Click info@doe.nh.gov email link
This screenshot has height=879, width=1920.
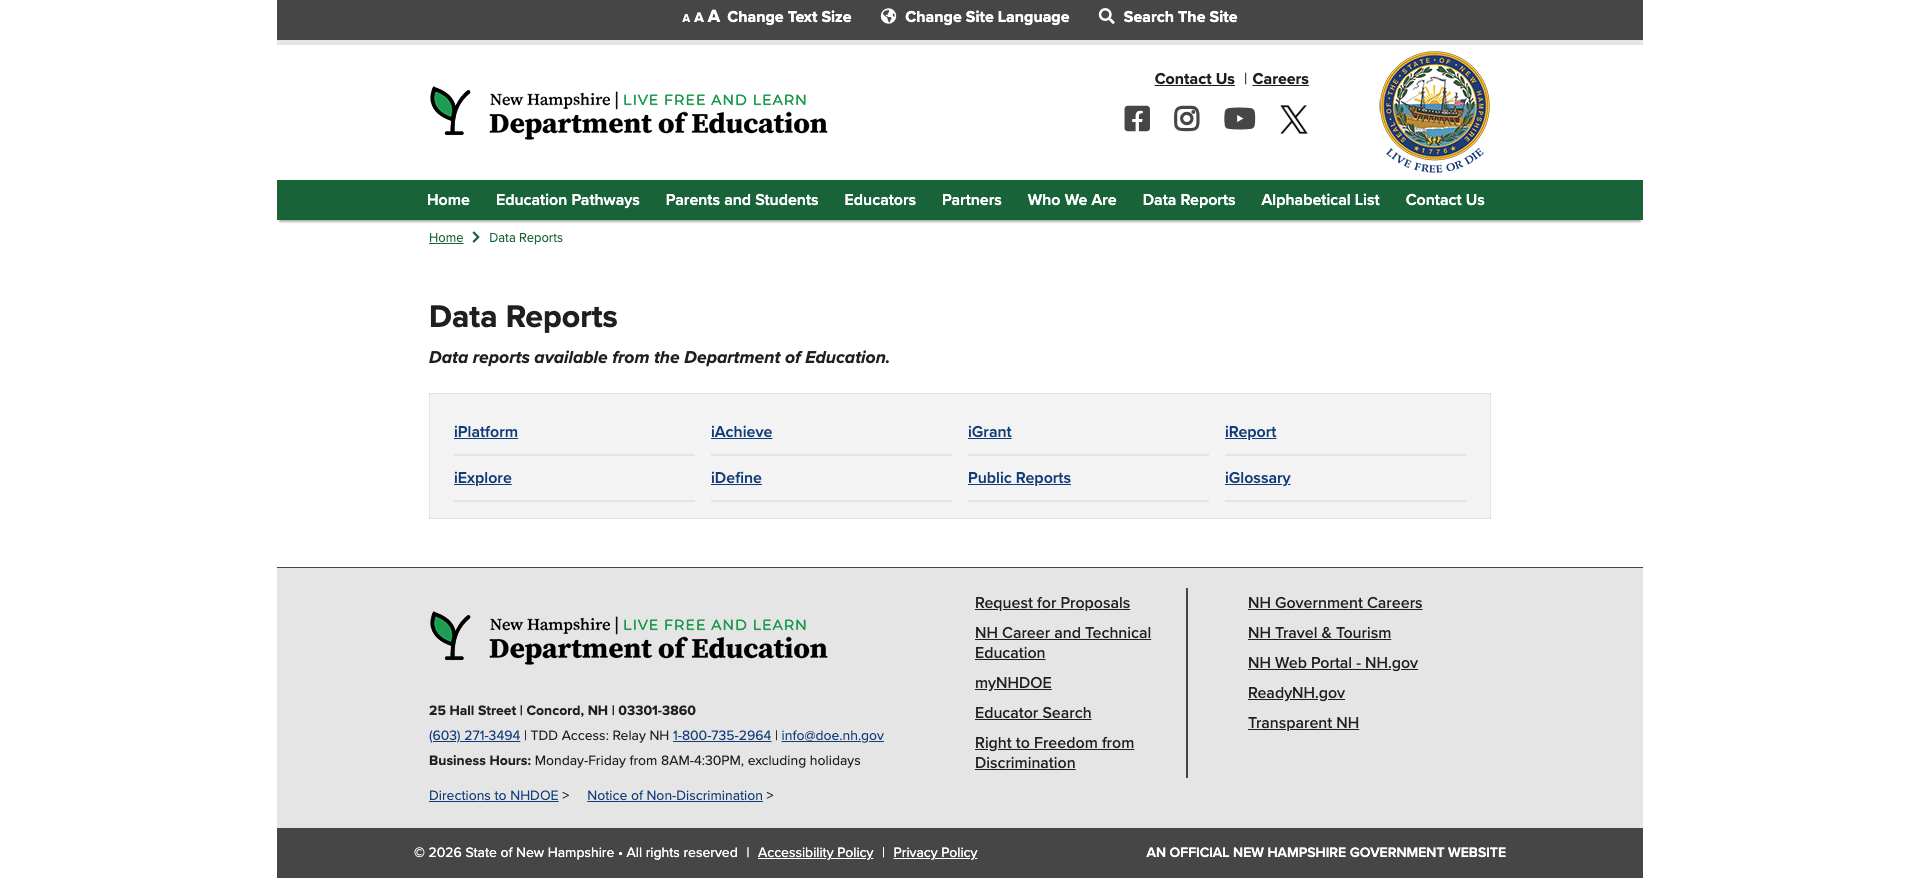click(x=833, y=736)
